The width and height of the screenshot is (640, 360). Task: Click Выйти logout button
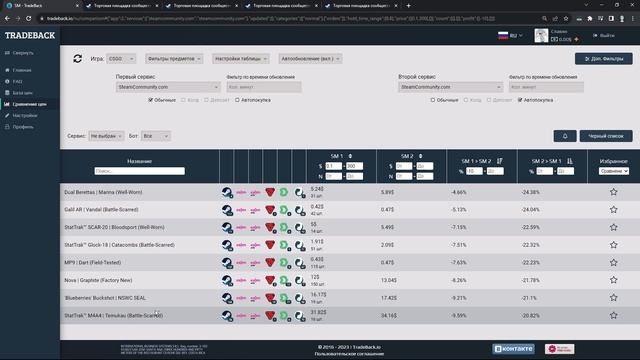click(x=604, y=36)
